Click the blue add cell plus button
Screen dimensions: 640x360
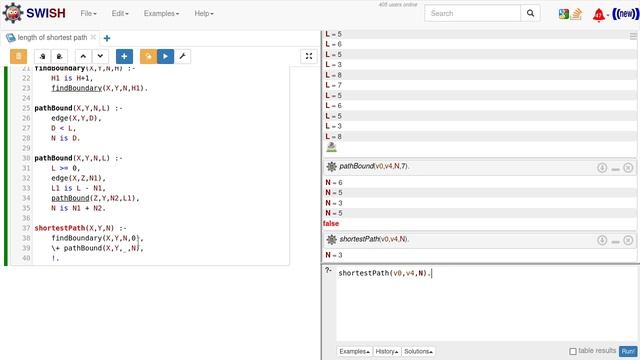(124, 56)
